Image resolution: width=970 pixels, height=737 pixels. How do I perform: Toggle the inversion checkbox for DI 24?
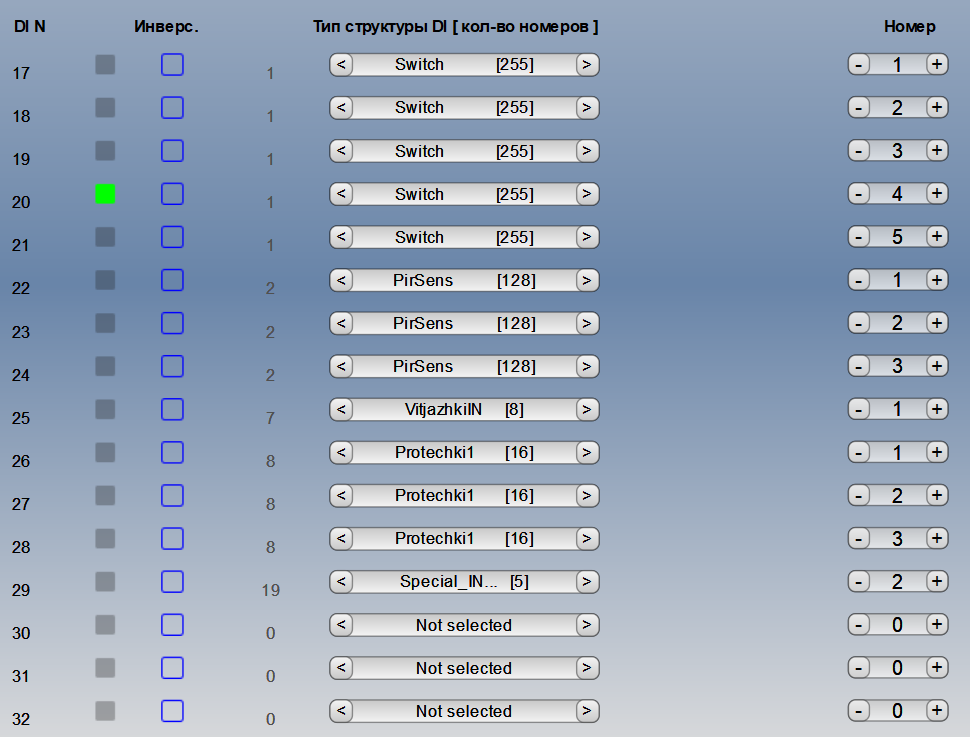click(x=172, y=366)
